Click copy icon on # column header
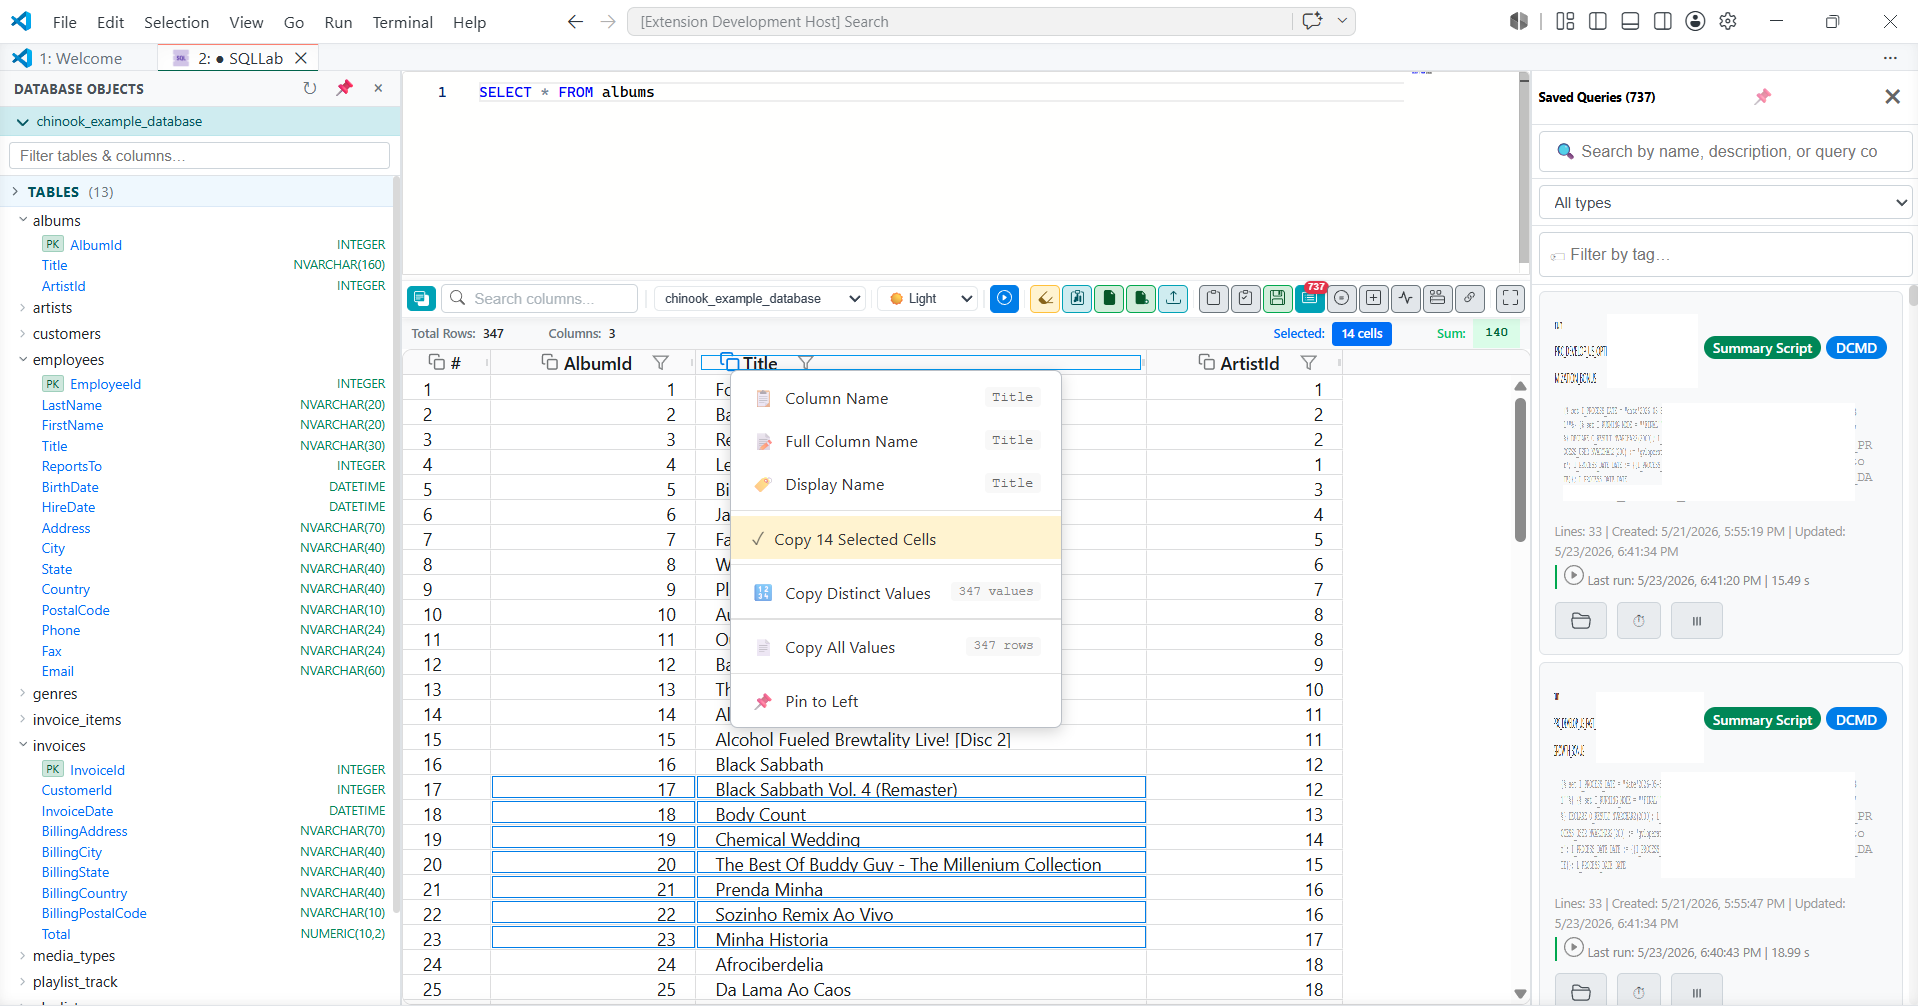1918x1006 pixels. point(436,362)
